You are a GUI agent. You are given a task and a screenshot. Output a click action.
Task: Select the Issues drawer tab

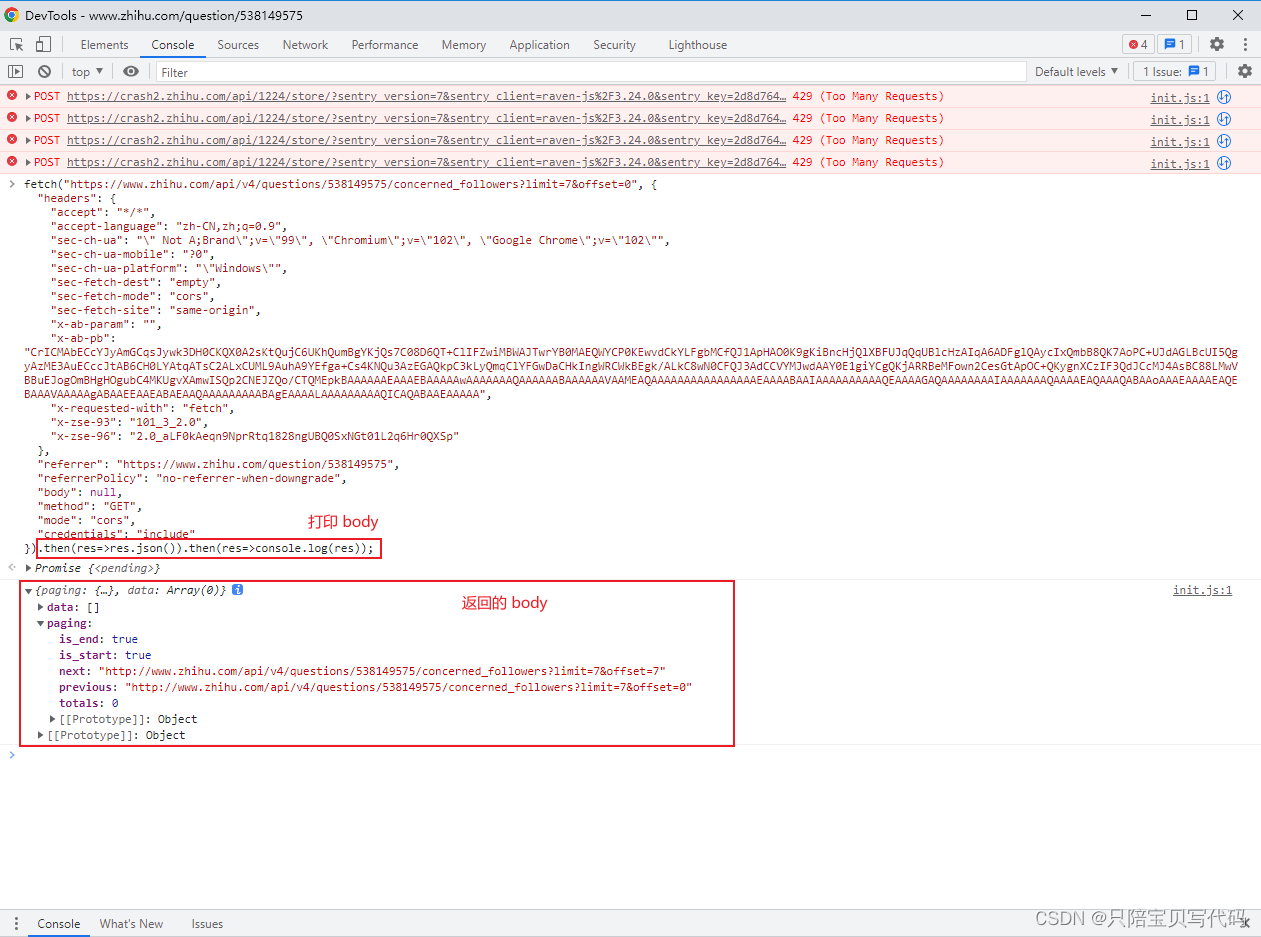207,924
